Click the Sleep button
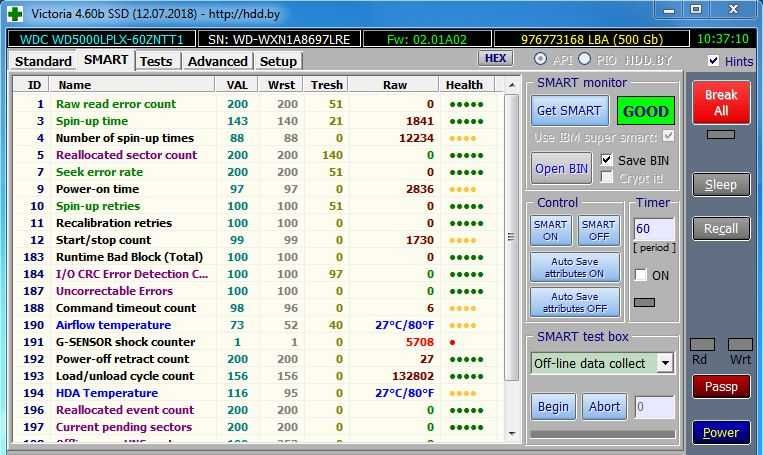Image resolution: width=763 pixels, height=455 pixels. [x=721, y=185]
